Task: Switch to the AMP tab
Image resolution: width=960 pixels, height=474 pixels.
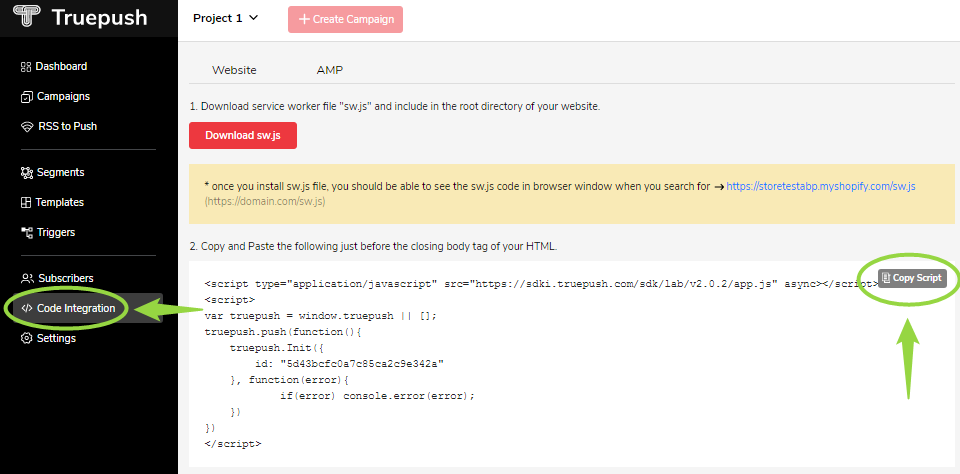Action: [x=329, y=70]
